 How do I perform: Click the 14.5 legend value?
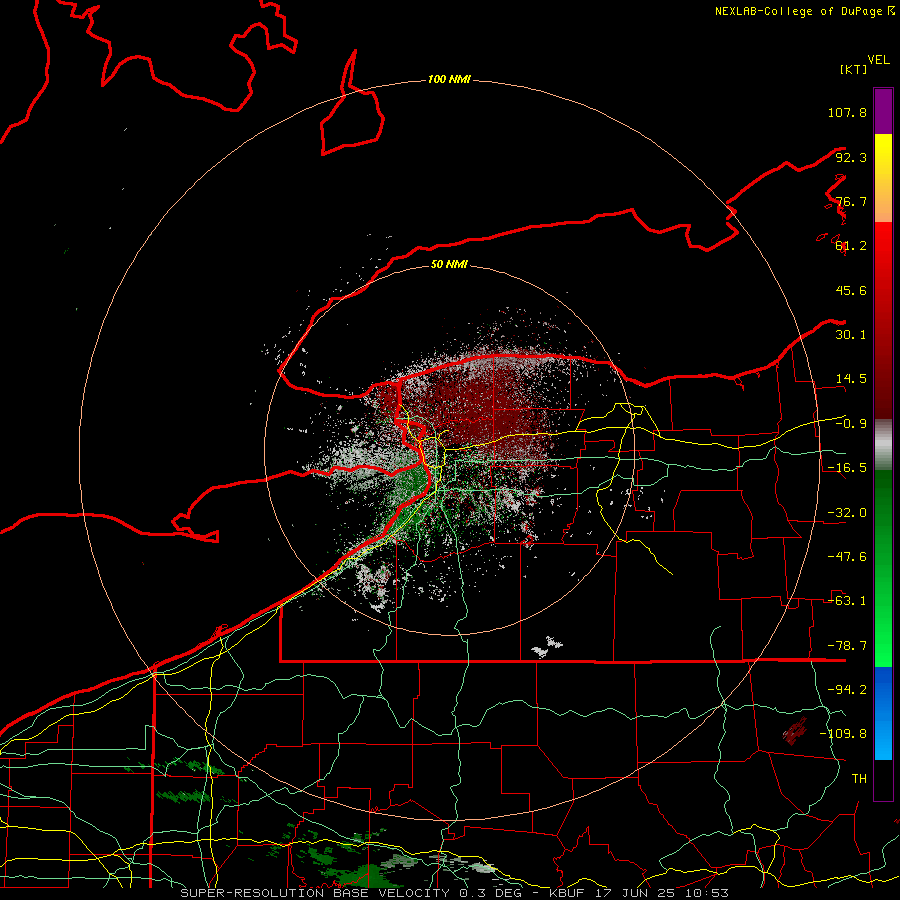click(851, 379)
